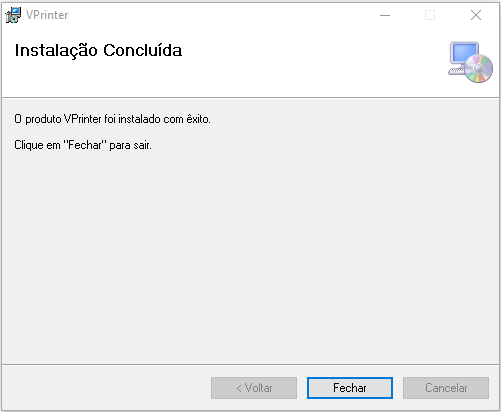Click the disabled Voltar button
The image size is (501, 412).
point(254,388)
